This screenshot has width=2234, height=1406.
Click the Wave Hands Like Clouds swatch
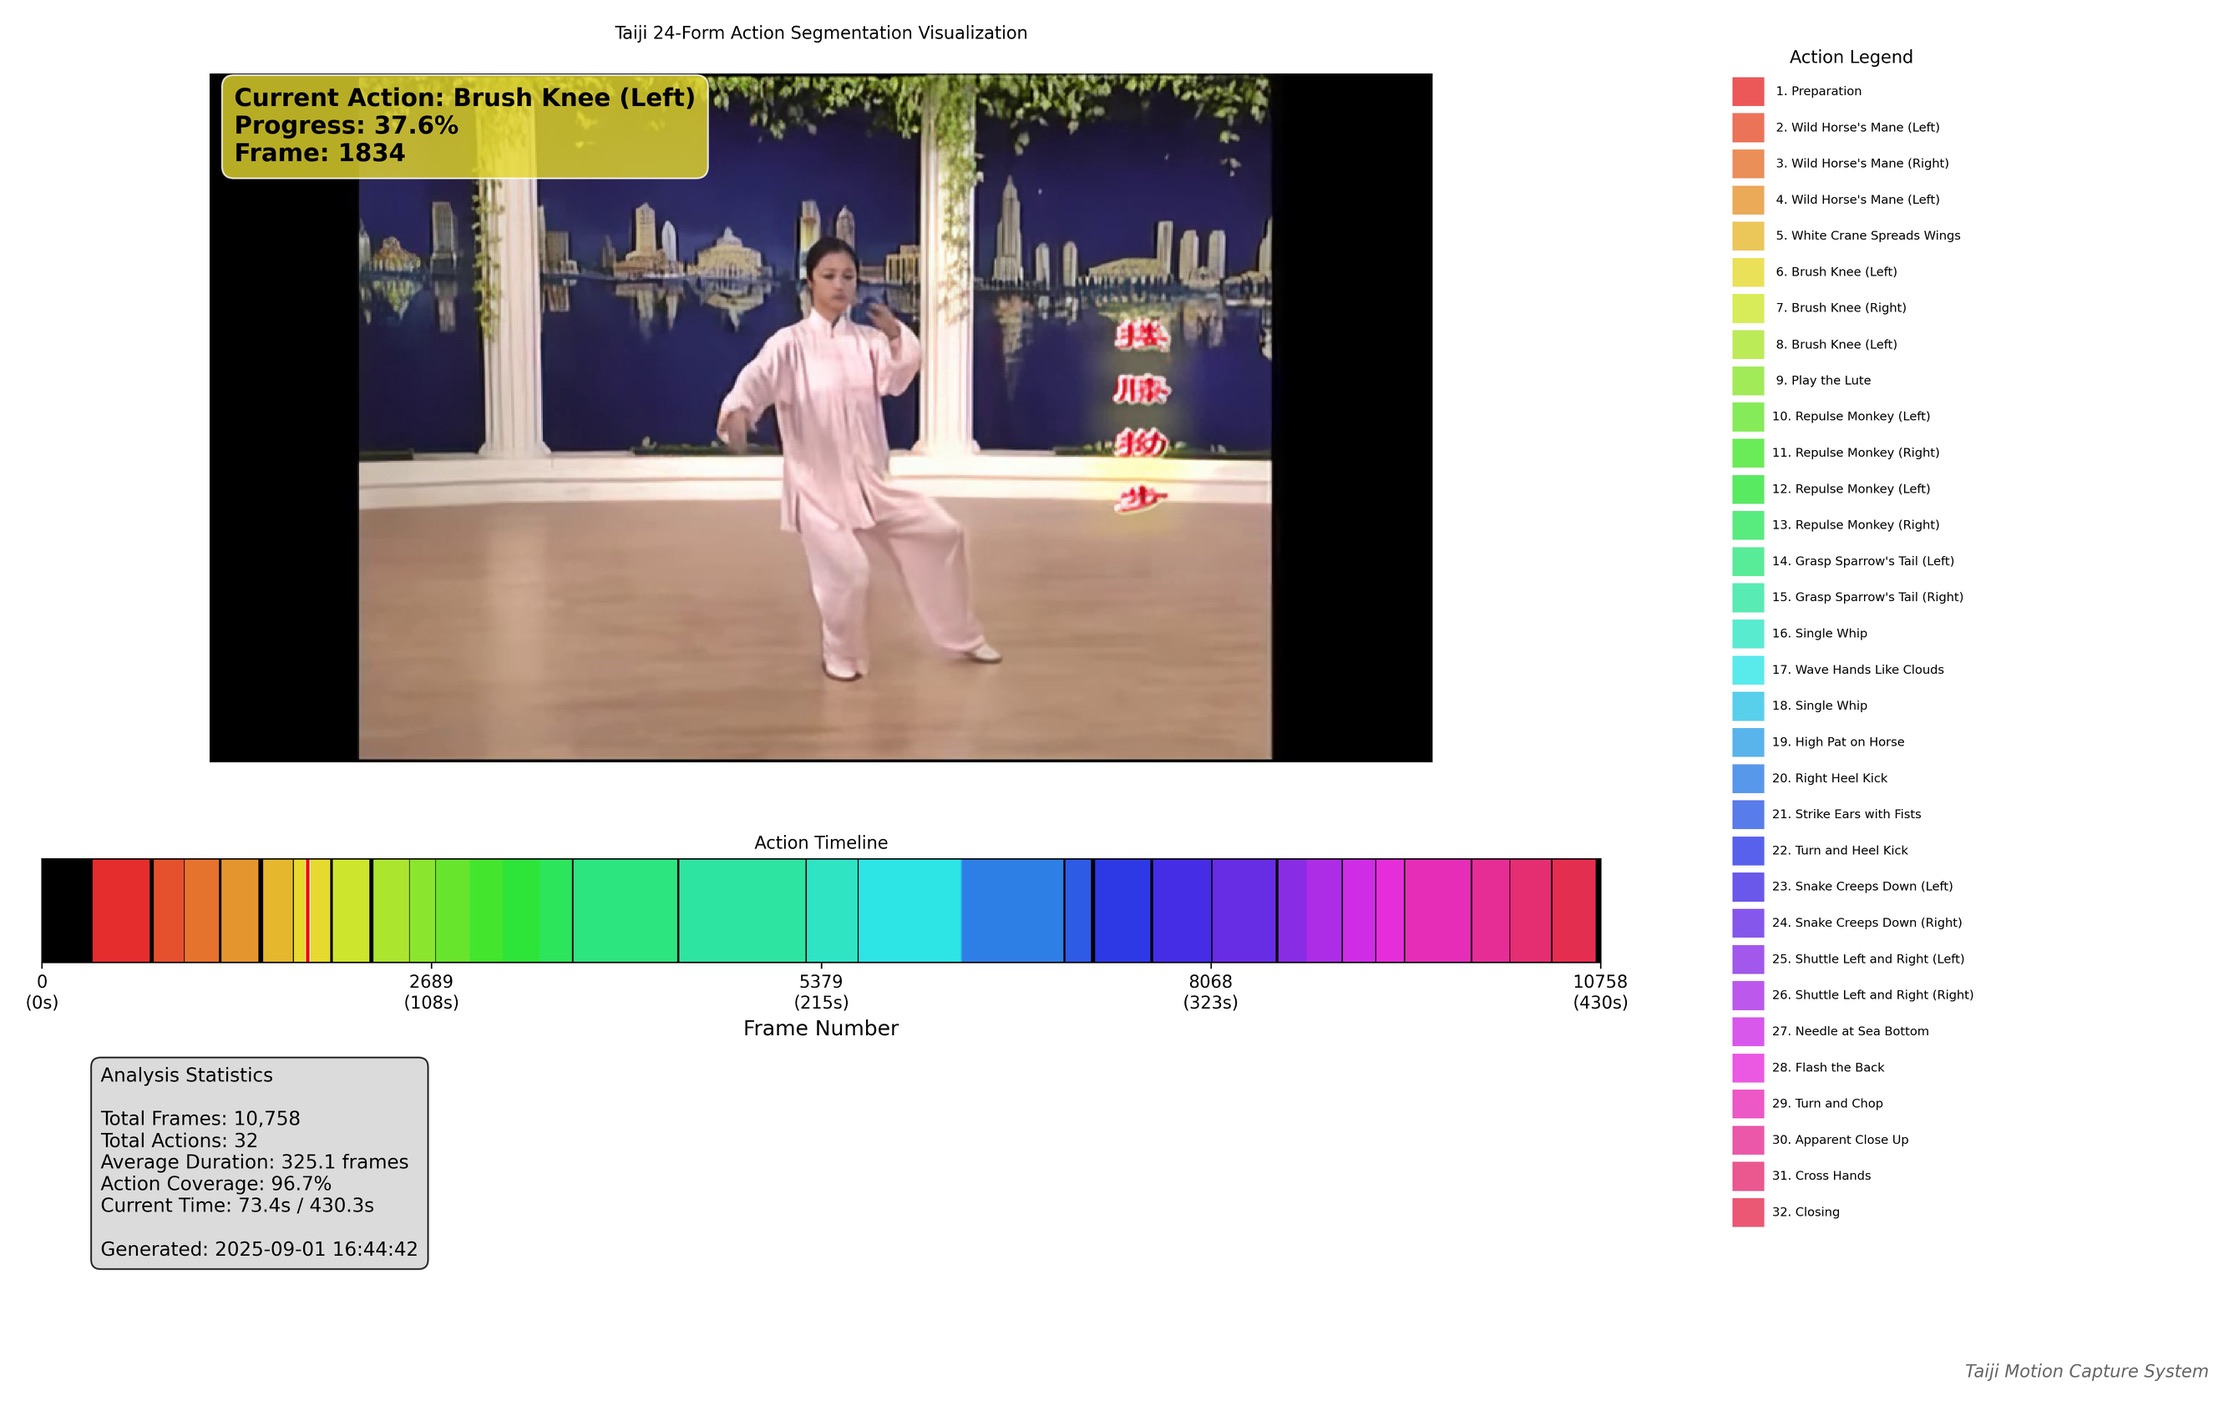point(1747,670)
